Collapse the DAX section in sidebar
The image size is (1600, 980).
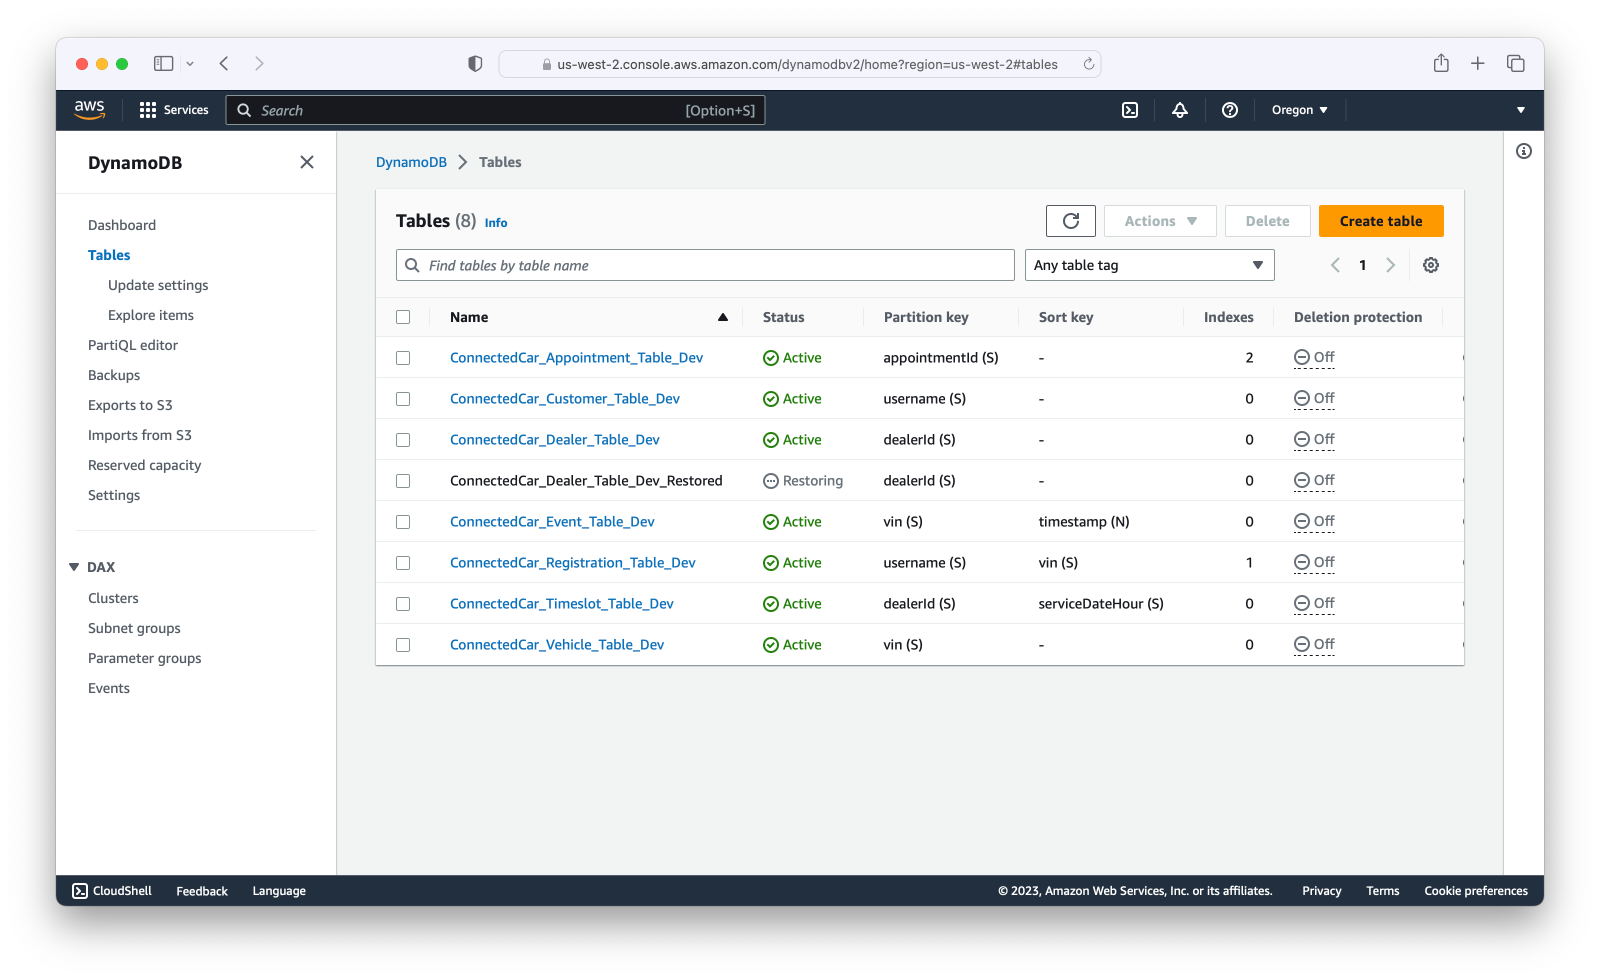[74, 567]
